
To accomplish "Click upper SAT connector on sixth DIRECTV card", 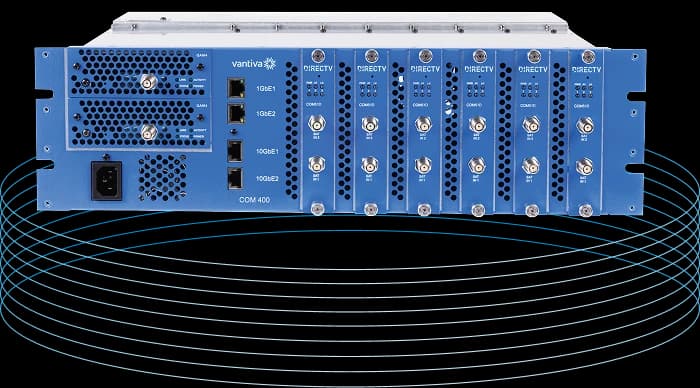I will click(x=585, y=125).
